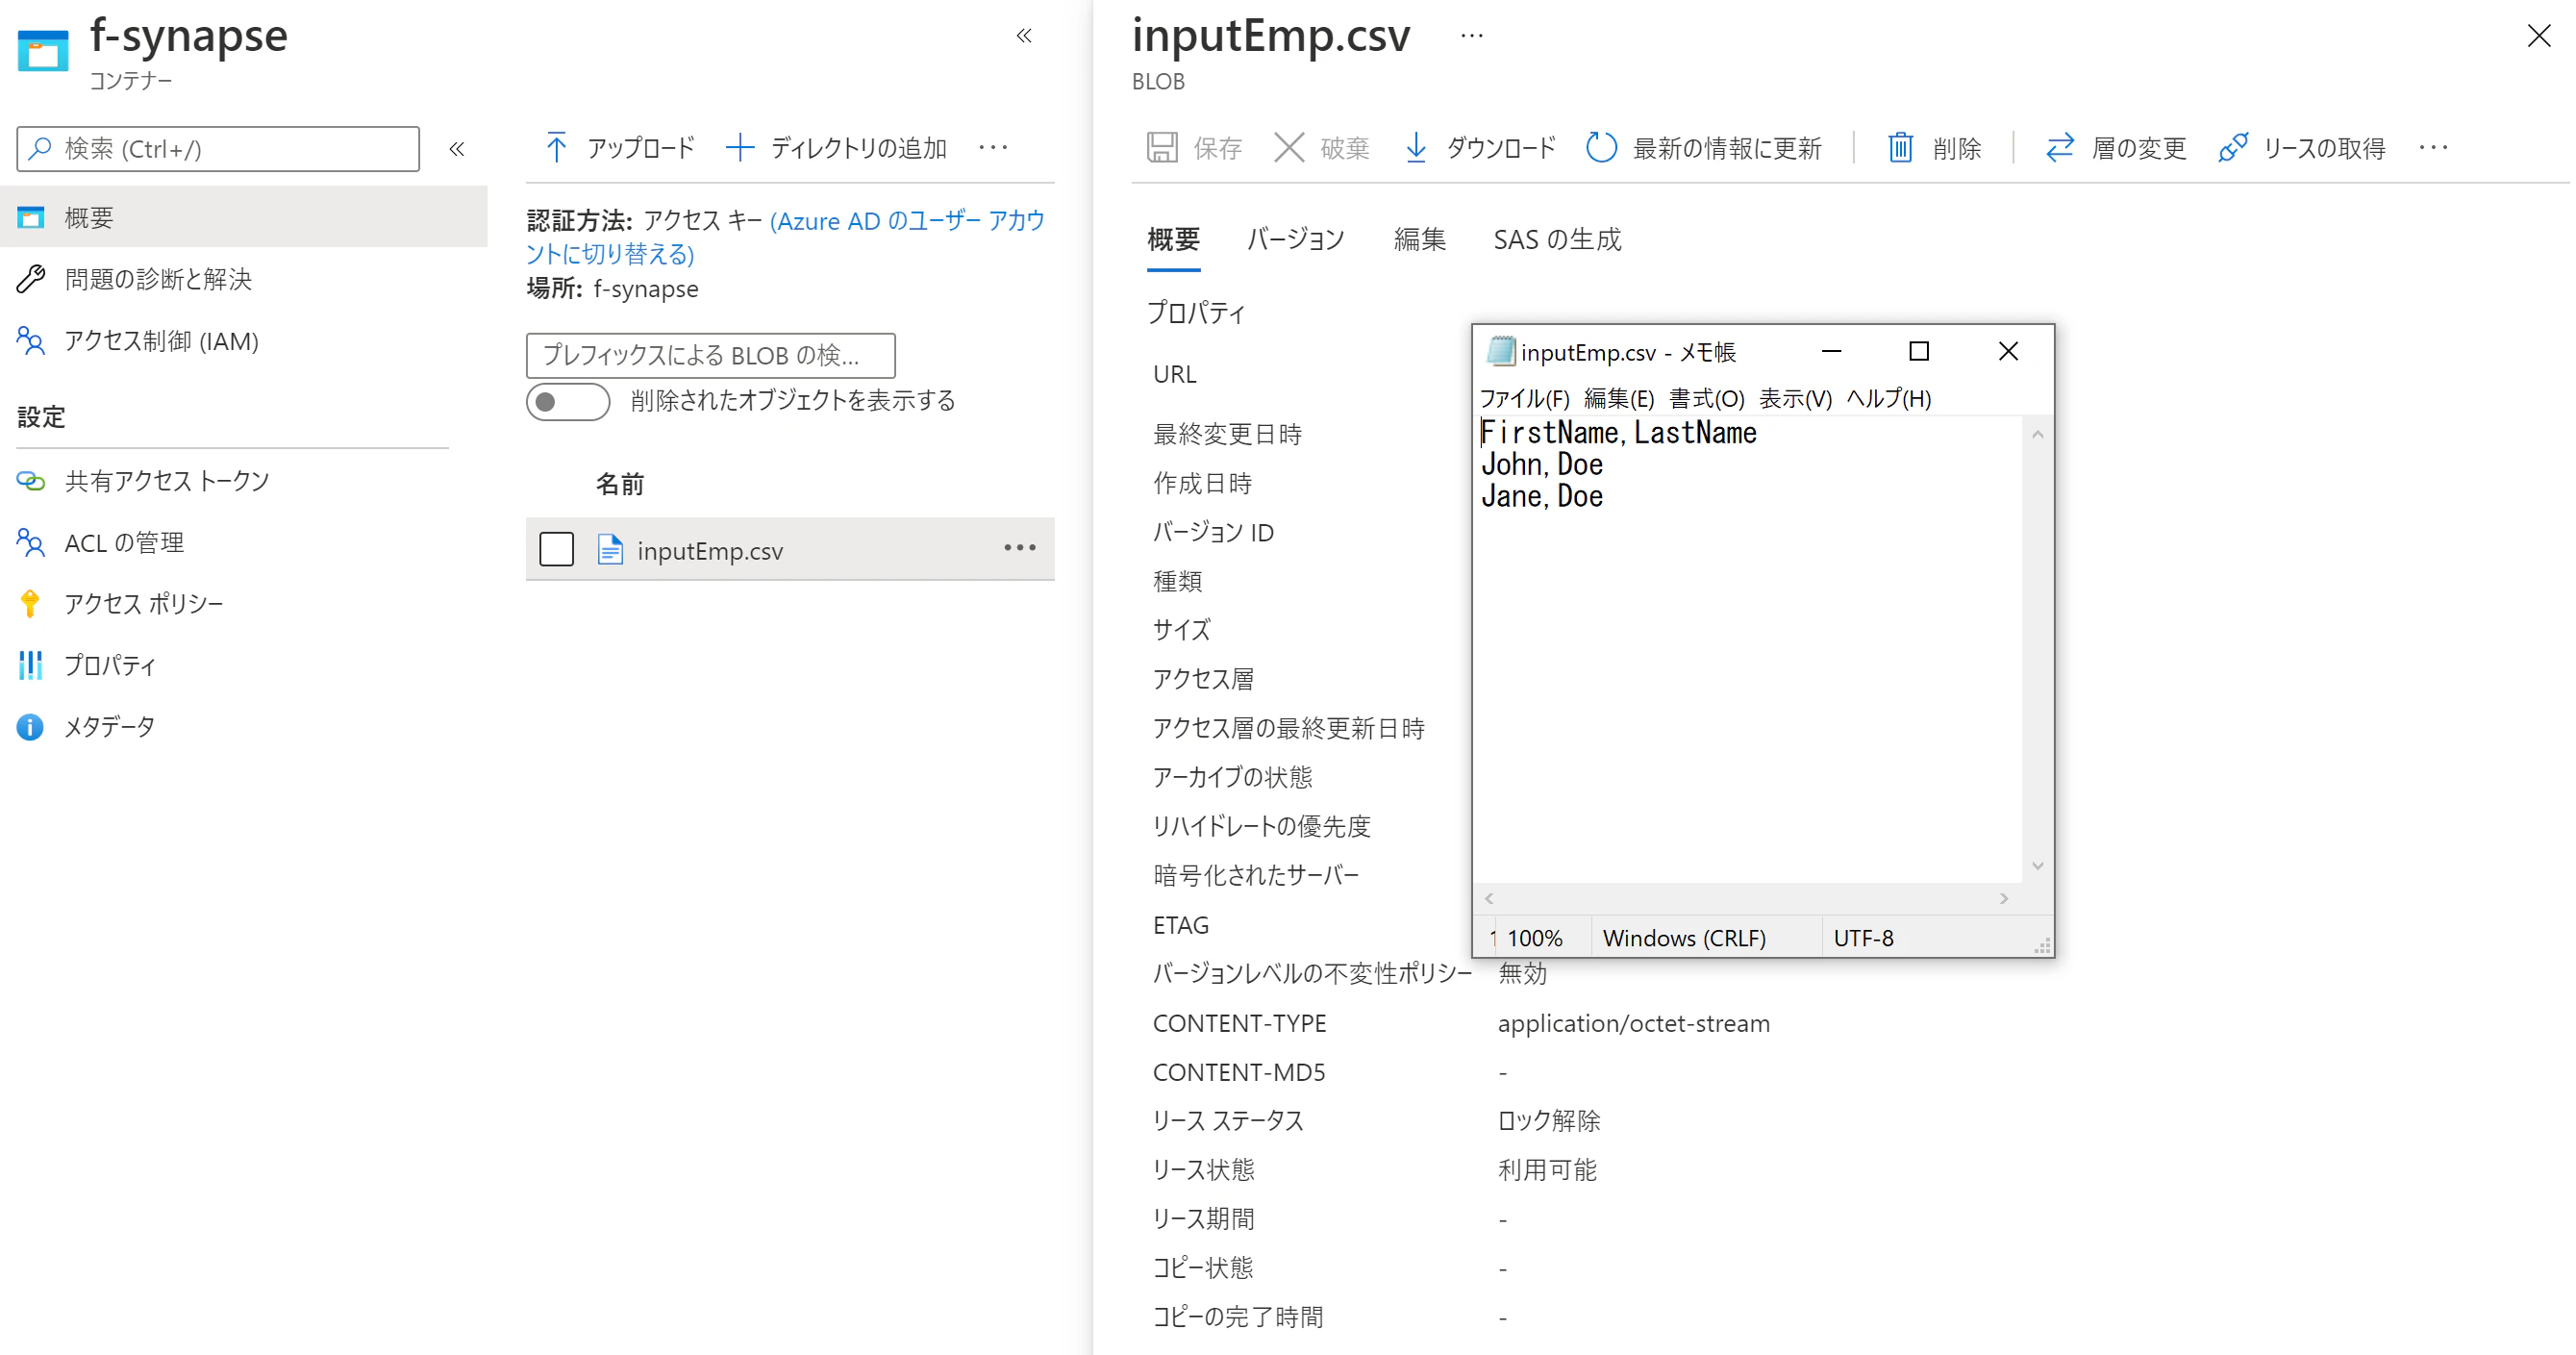Close the Notepad window
This screenshot has height=1355, width=2576.
click(x=2008, y=352)
